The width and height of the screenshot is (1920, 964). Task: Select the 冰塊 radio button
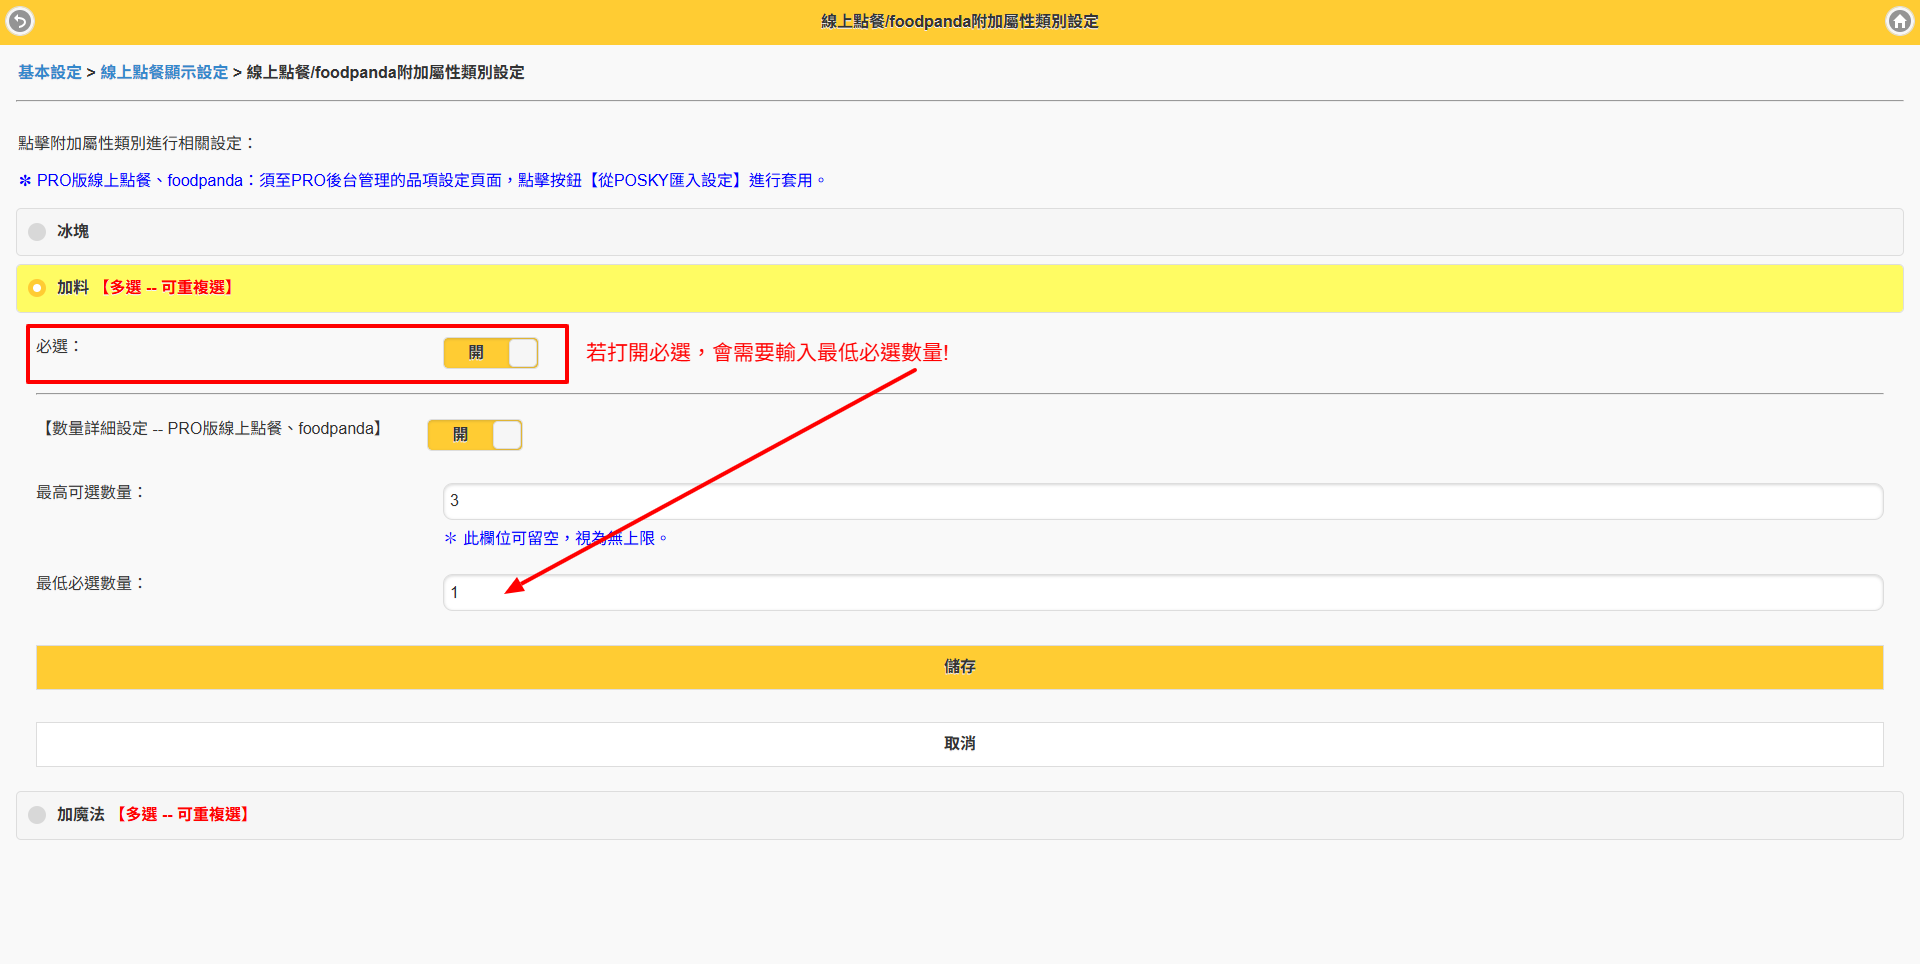point(37,232)
